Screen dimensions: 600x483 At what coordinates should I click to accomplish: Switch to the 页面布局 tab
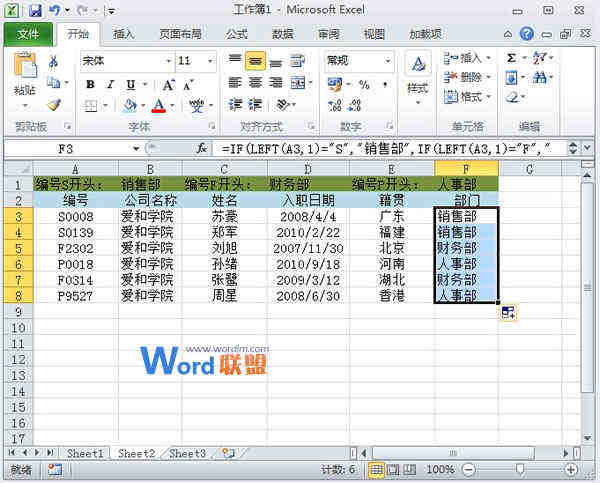(x=180, y=34)
